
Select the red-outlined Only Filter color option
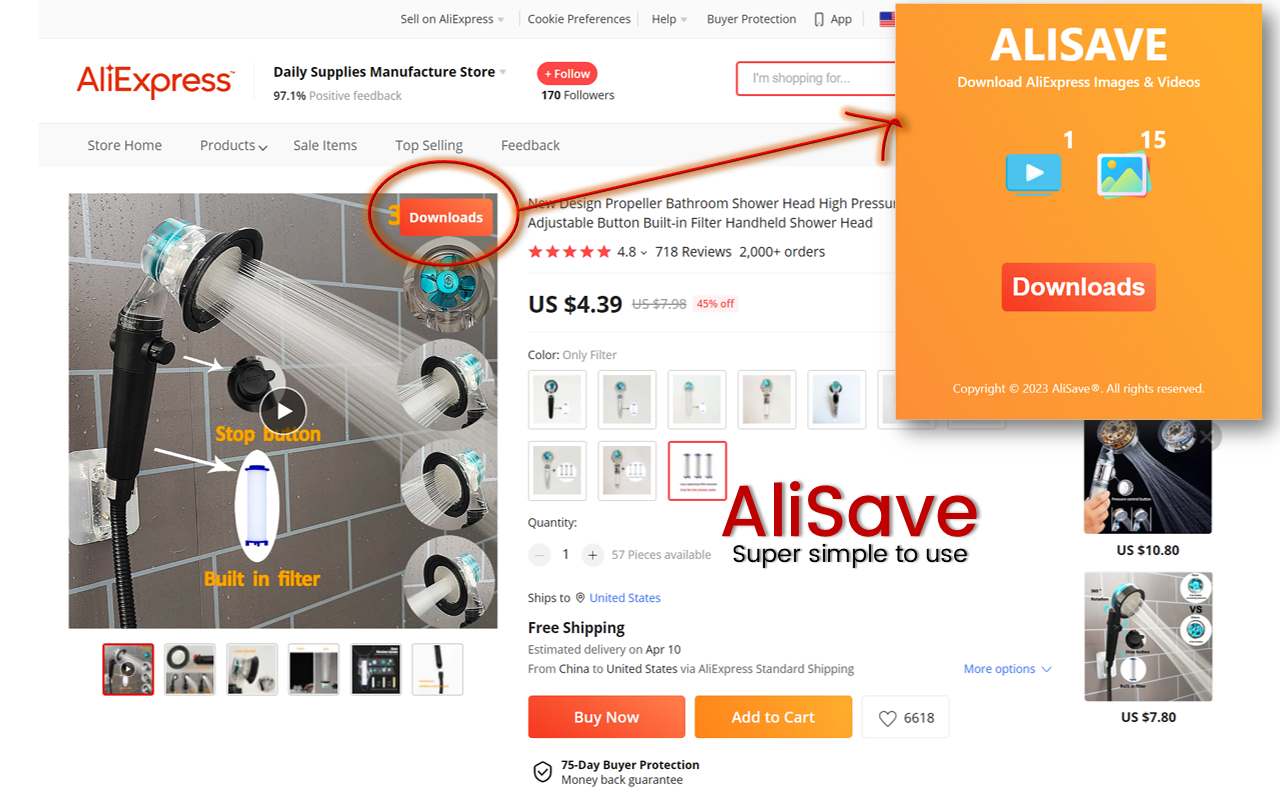coord(697,471)
